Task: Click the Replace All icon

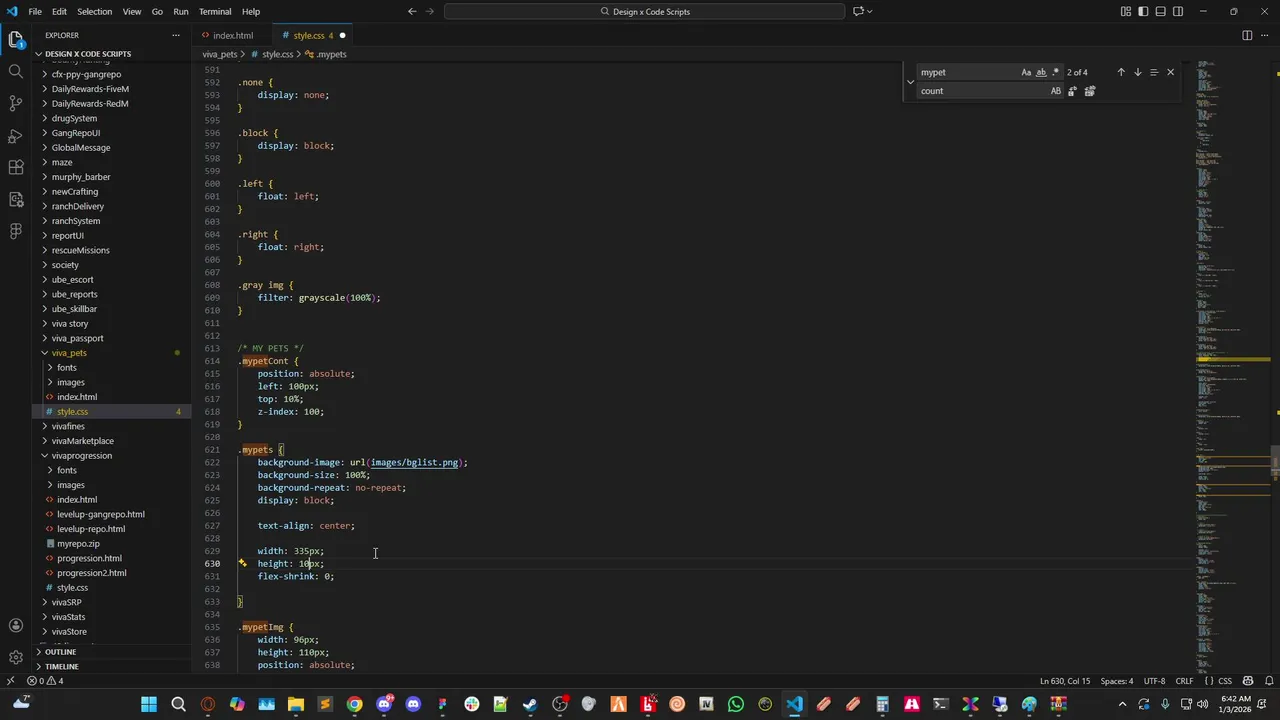Action: pos(1089,91)
